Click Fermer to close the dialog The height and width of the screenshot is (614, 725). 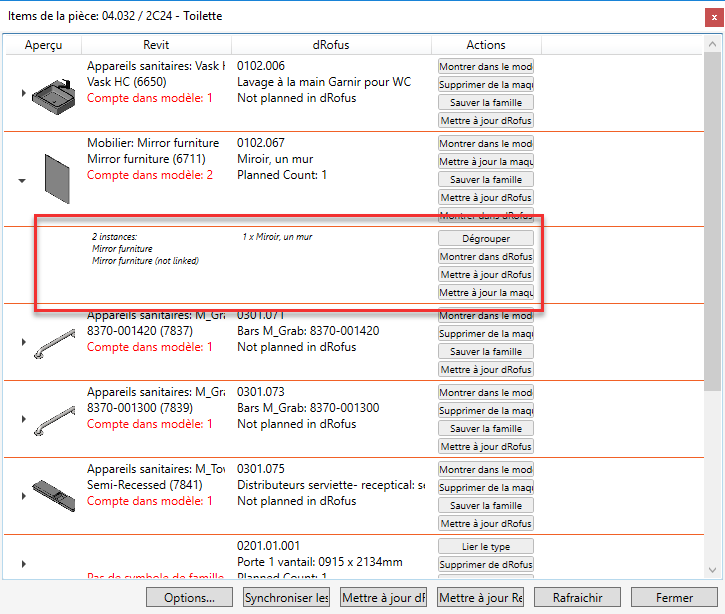tap(674, 598)
